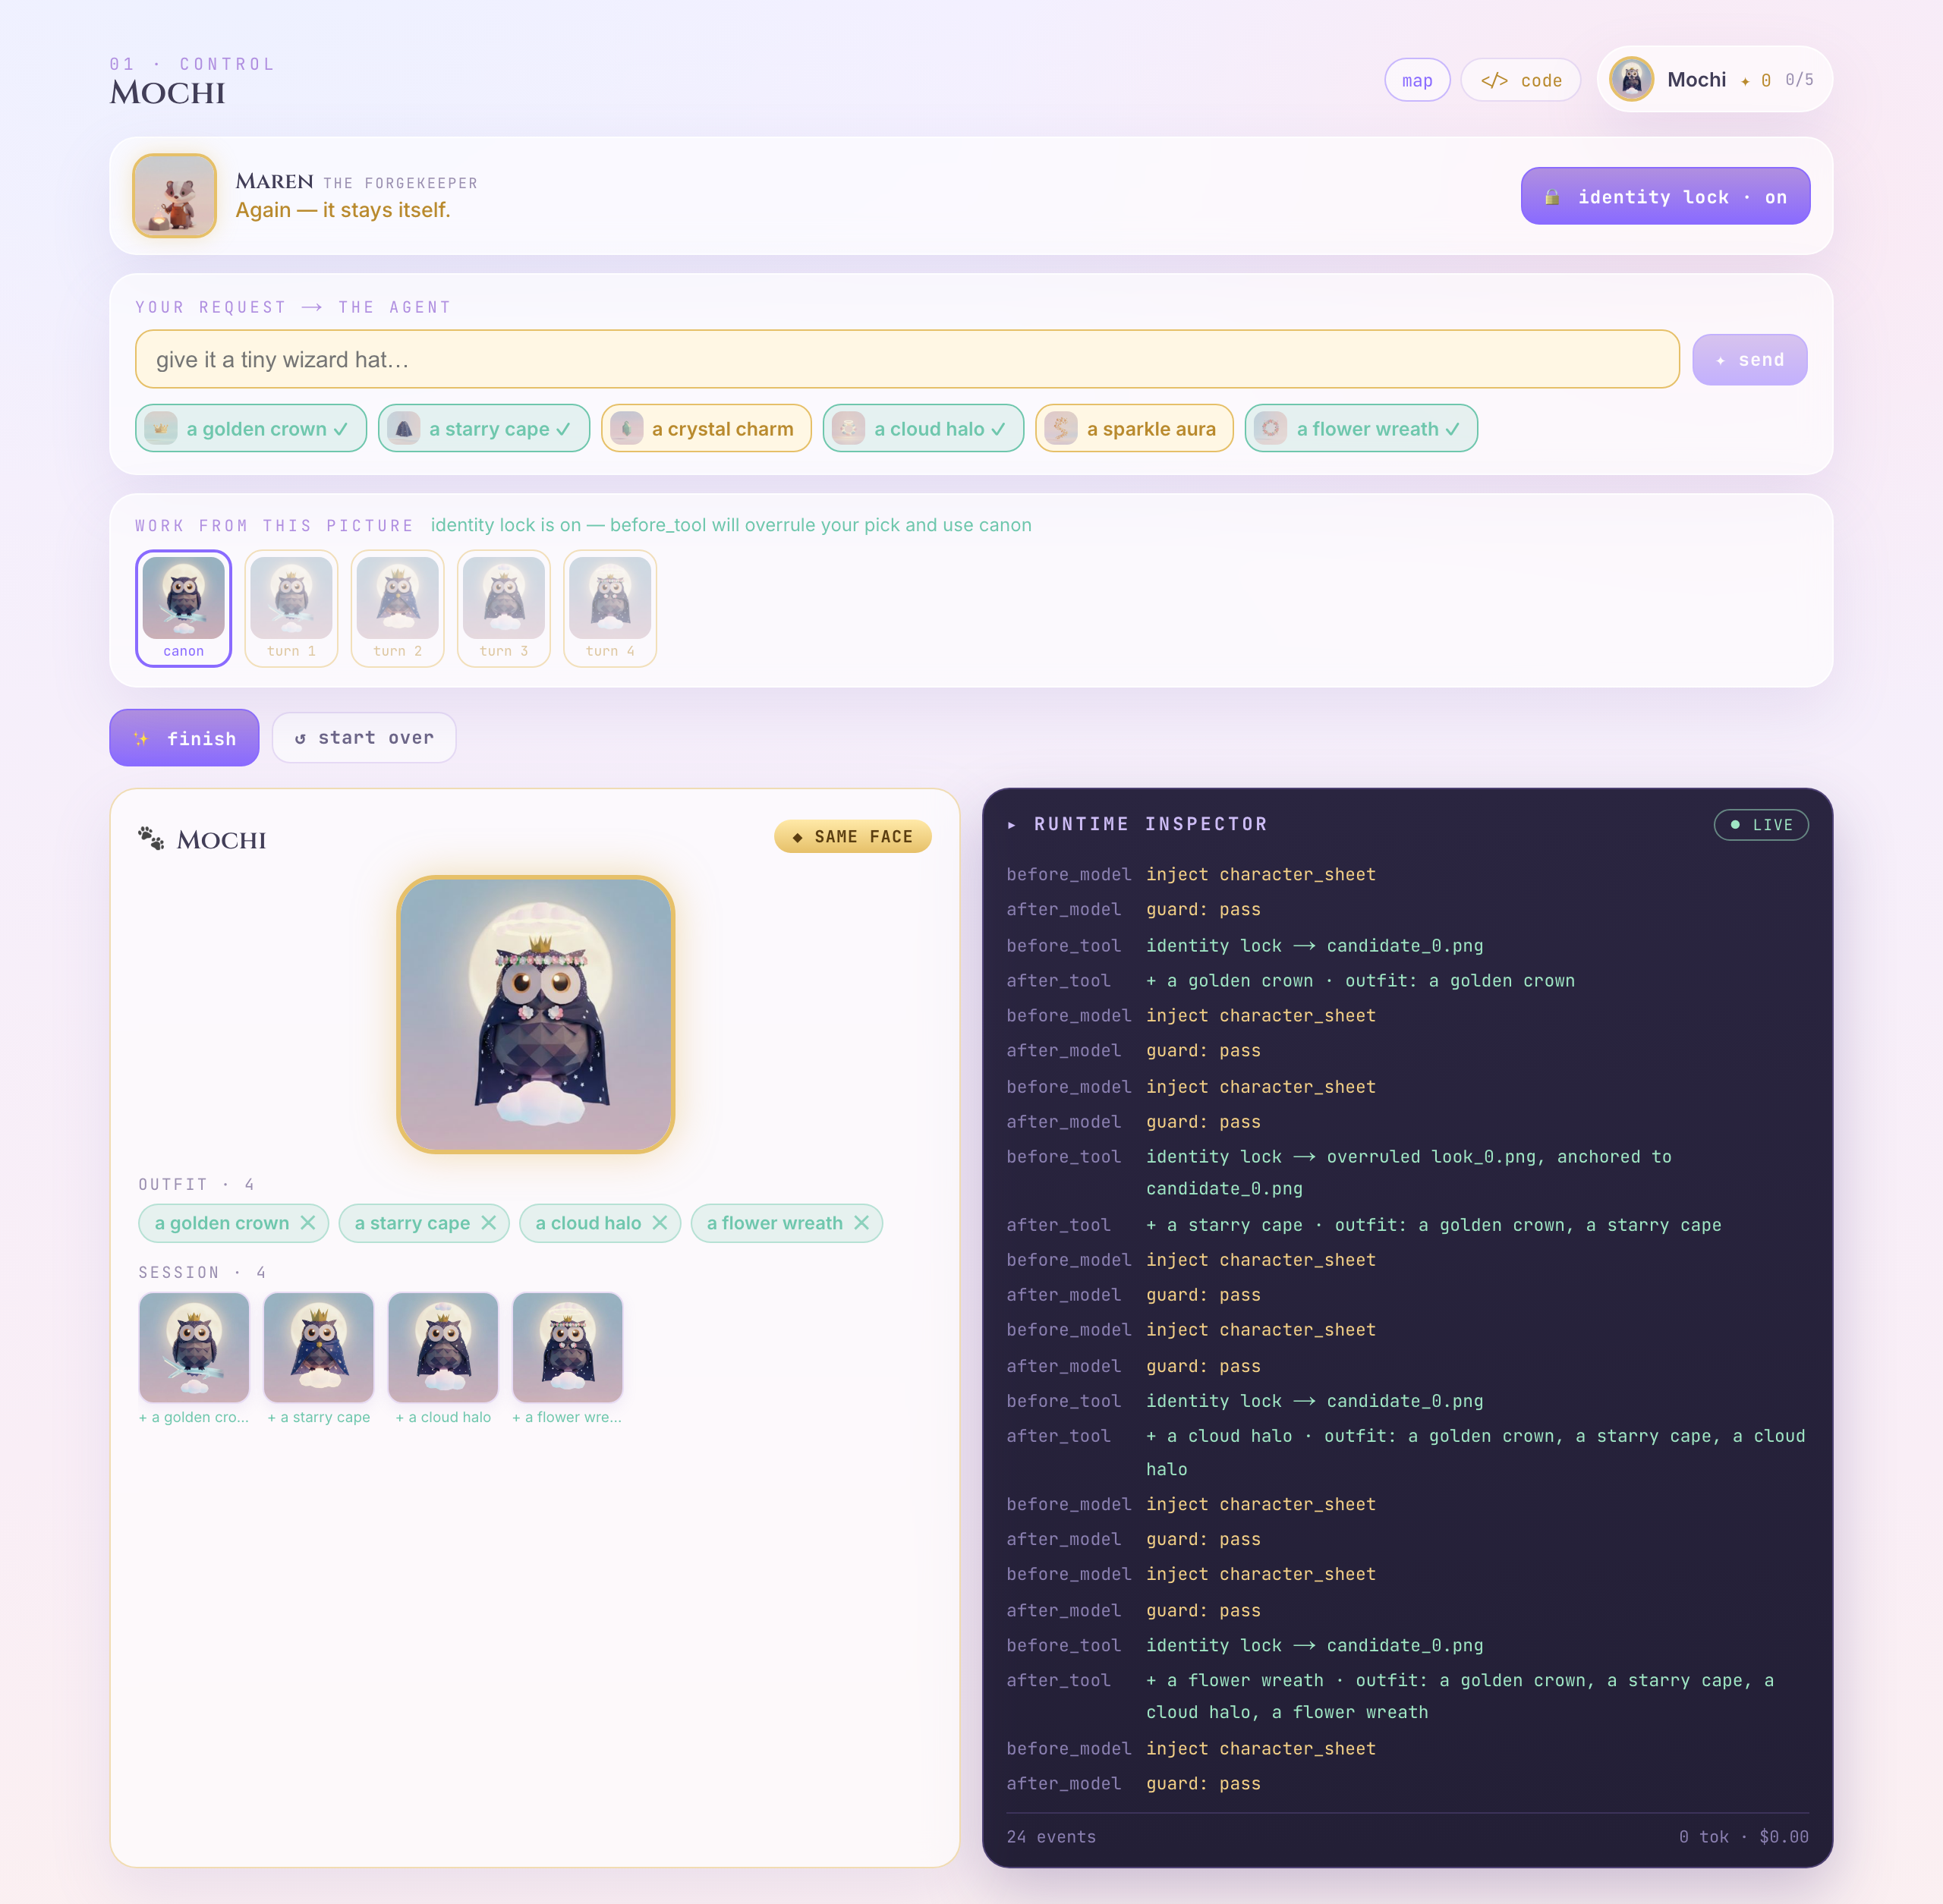Select the canon picture thumbnail

click(x=184, y=608)
